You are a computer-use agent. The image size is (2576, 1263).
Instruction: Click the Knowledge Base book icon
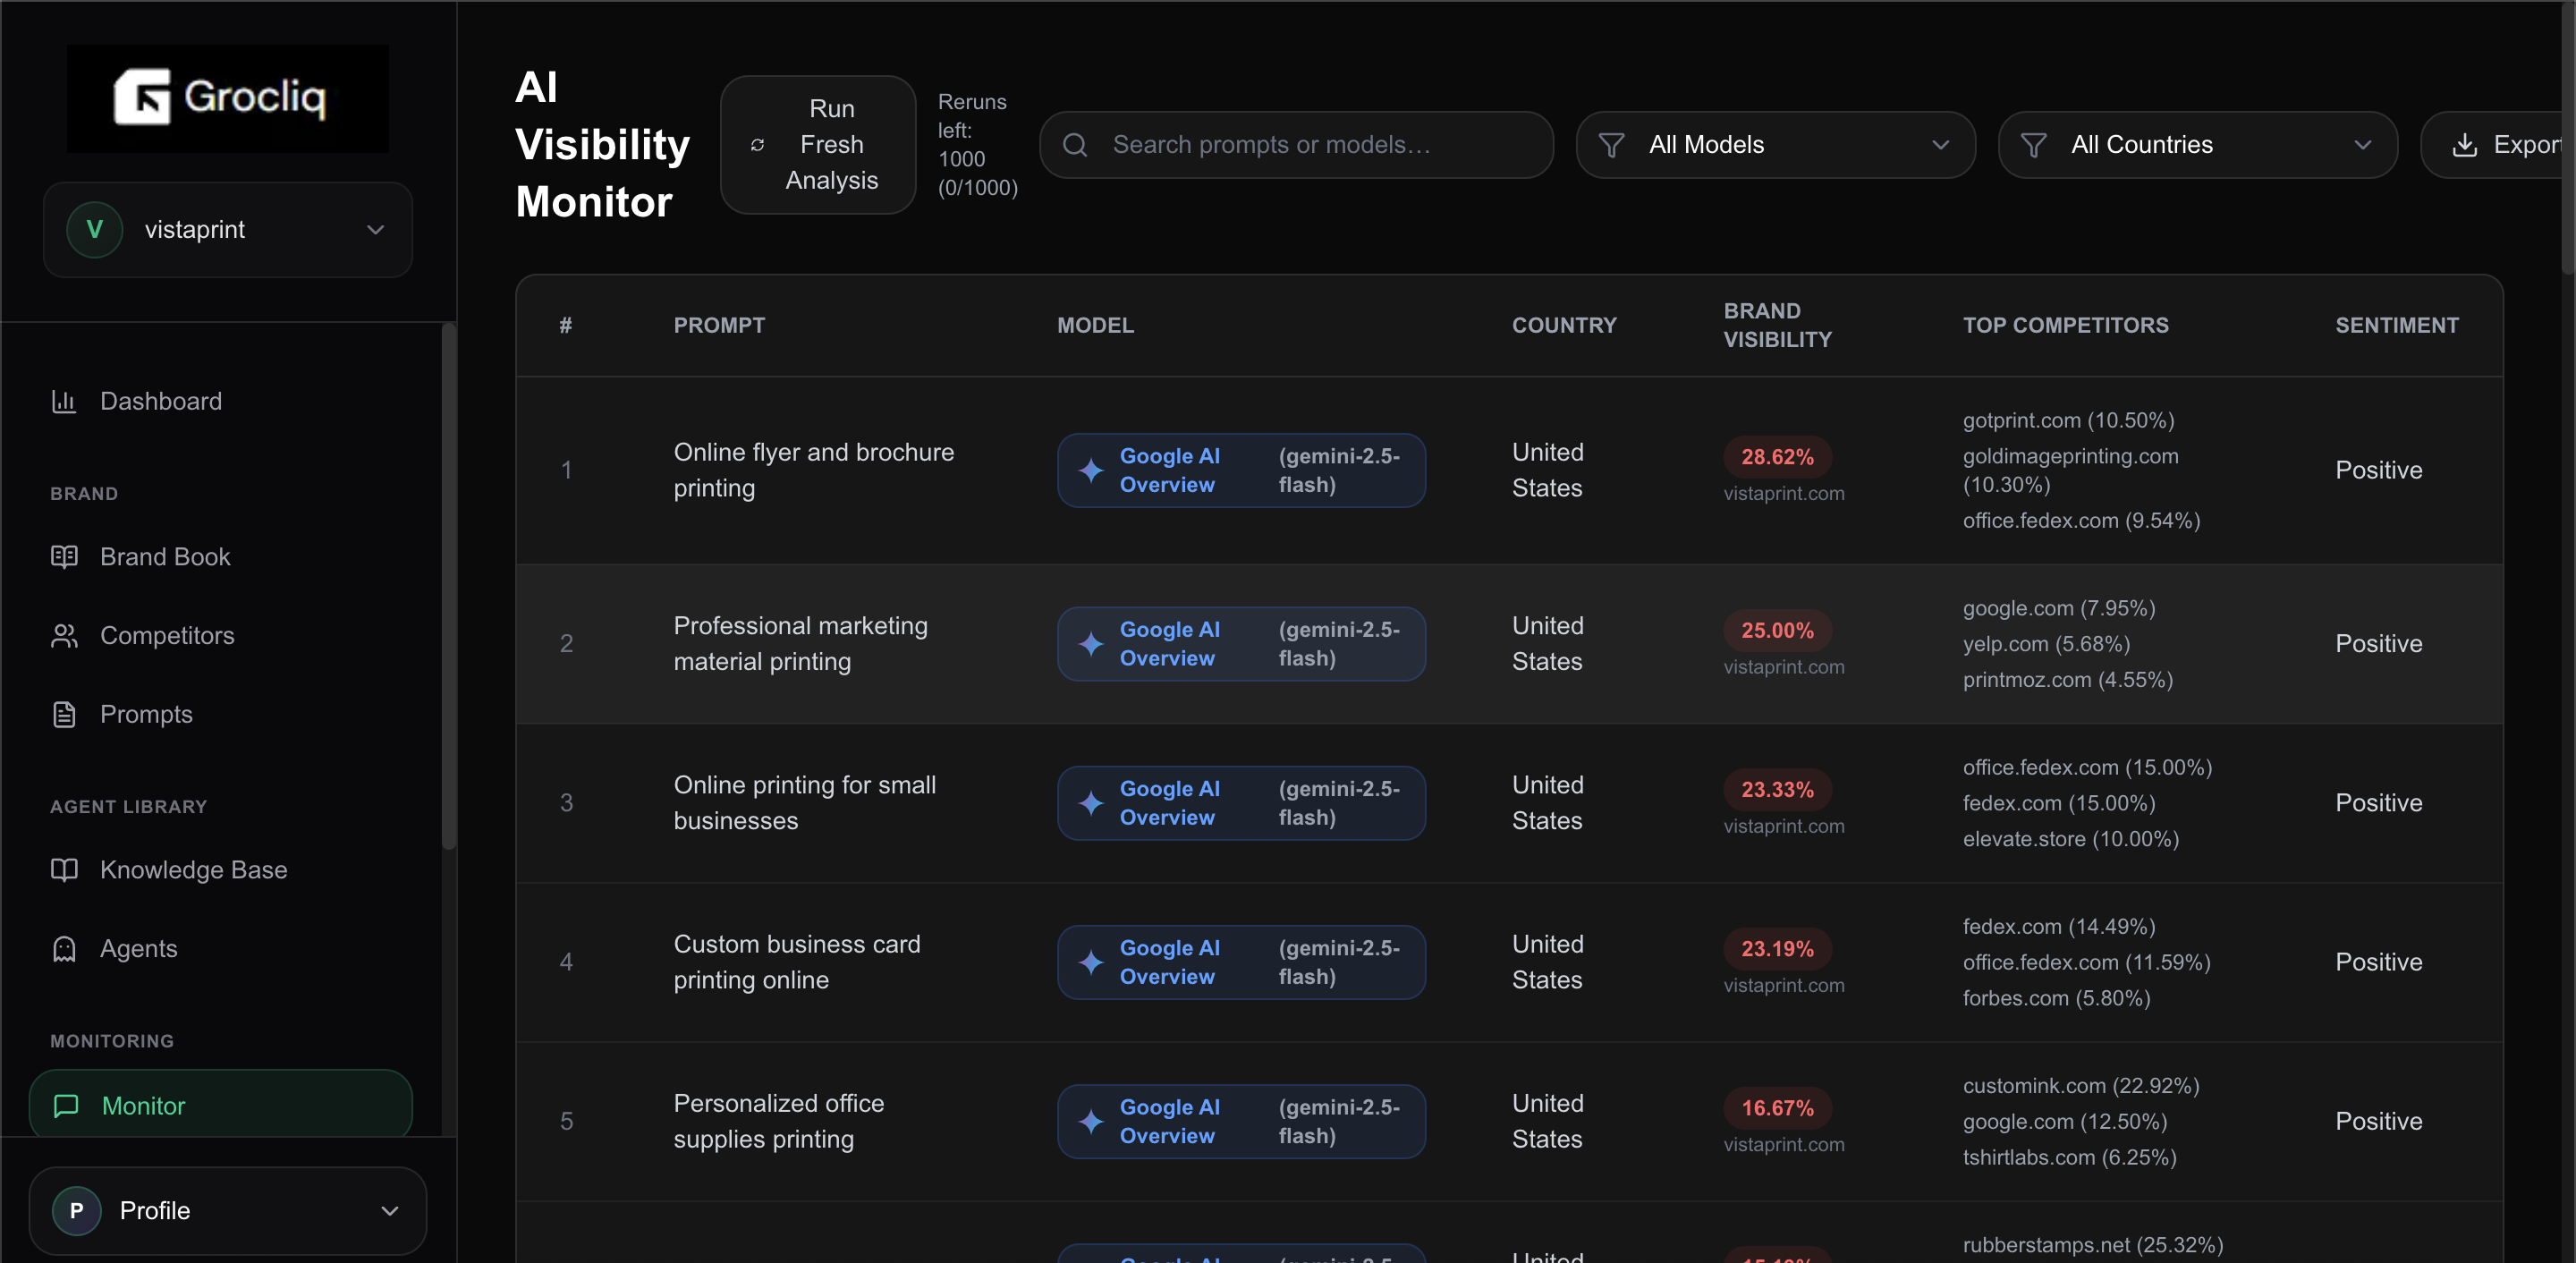tap(64, 870)
